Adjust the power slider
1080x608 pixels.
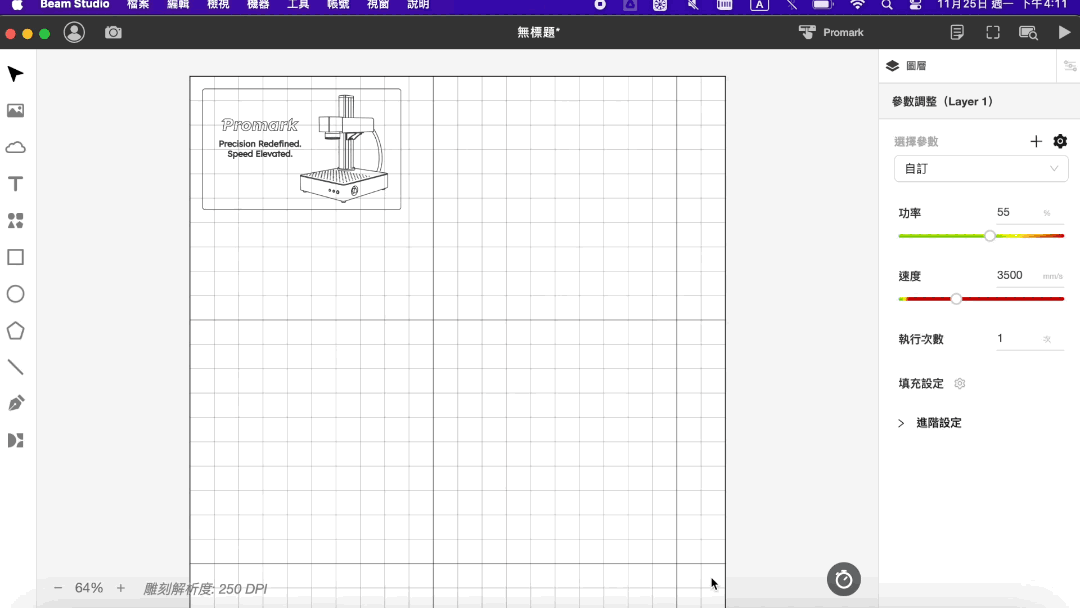990,235
